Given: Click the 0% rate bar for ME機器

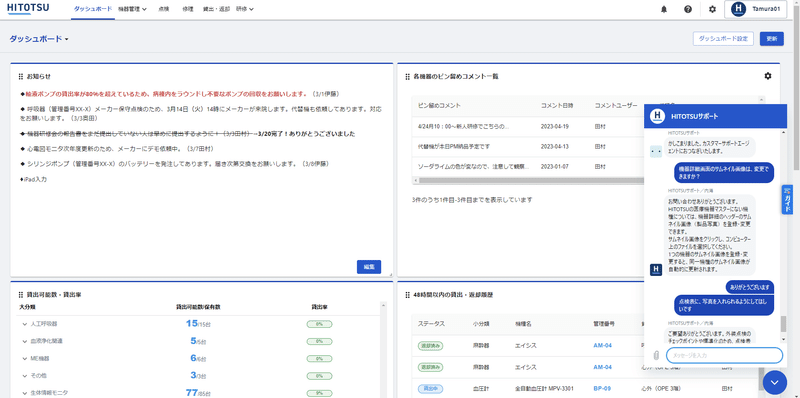Looking at the screenshot, I should pos(319,359).
